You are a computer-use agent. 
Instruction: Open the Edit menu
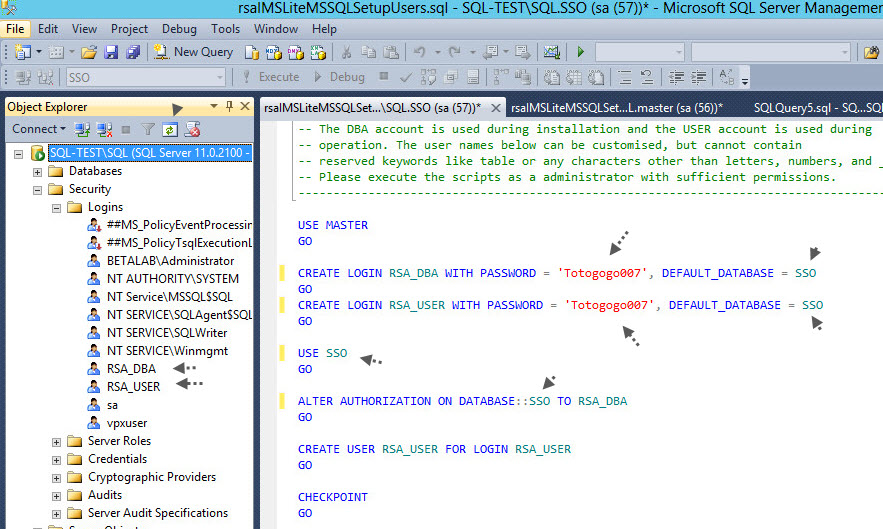tap(48, 29)
